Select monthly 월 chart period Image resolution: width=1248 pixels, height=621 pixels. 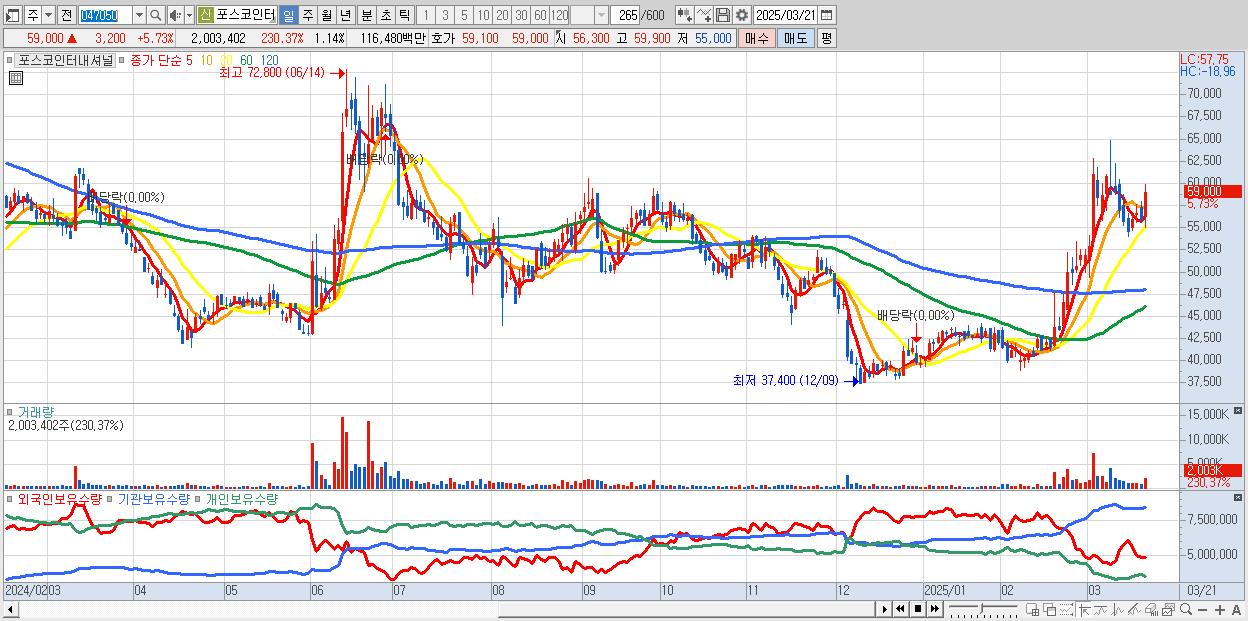pos(326,15)
